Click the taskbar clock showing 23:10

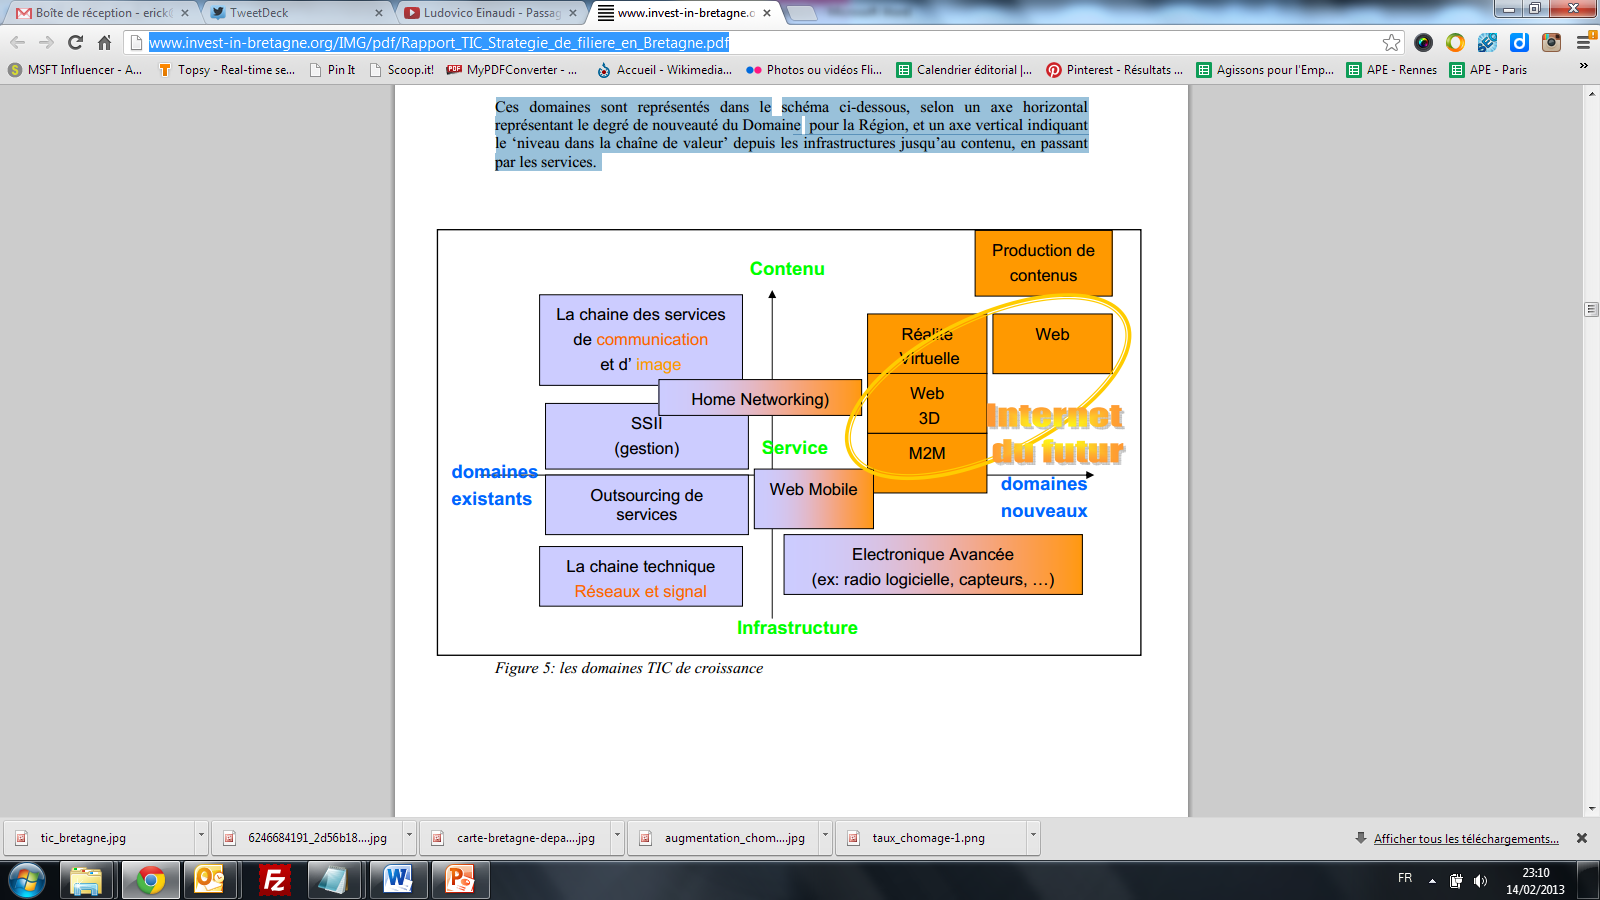tap(1535, 881)
